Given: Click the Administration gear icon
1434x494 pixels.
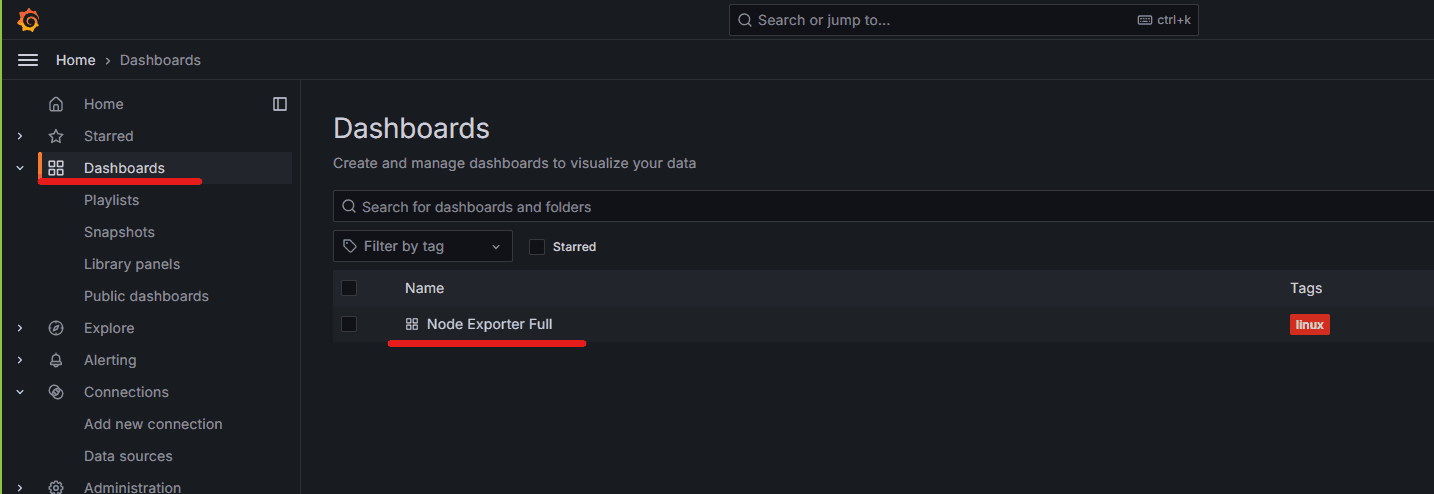Looking at the screenshot, I should [x=56, y=487].
